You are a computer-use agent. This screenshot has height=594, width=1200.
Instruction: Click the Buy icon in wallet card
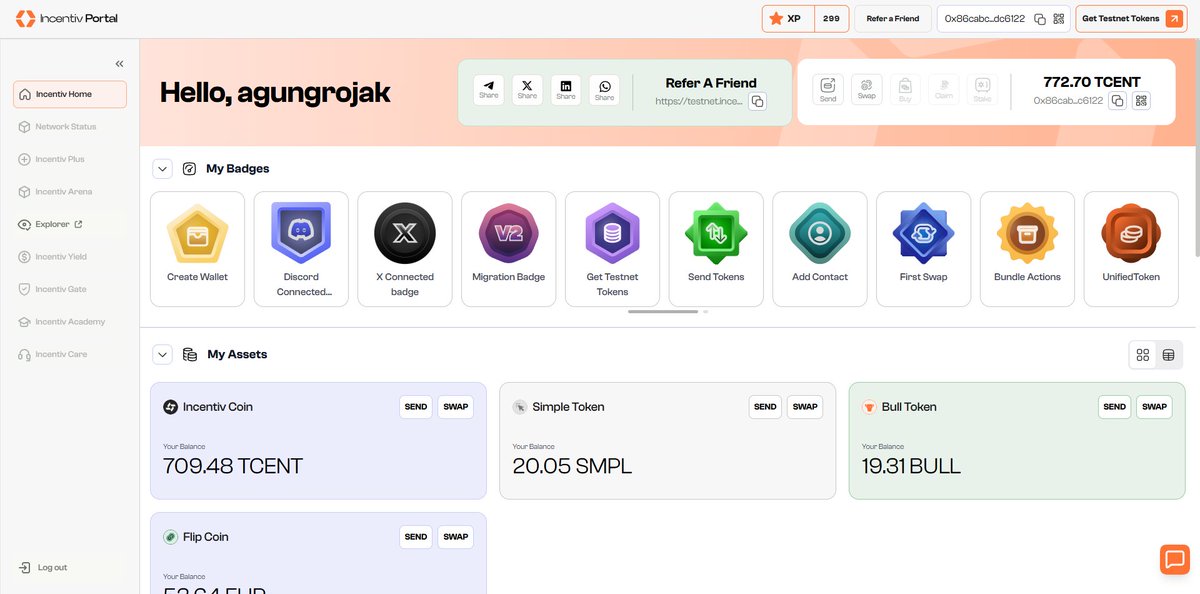coord(905,90)
